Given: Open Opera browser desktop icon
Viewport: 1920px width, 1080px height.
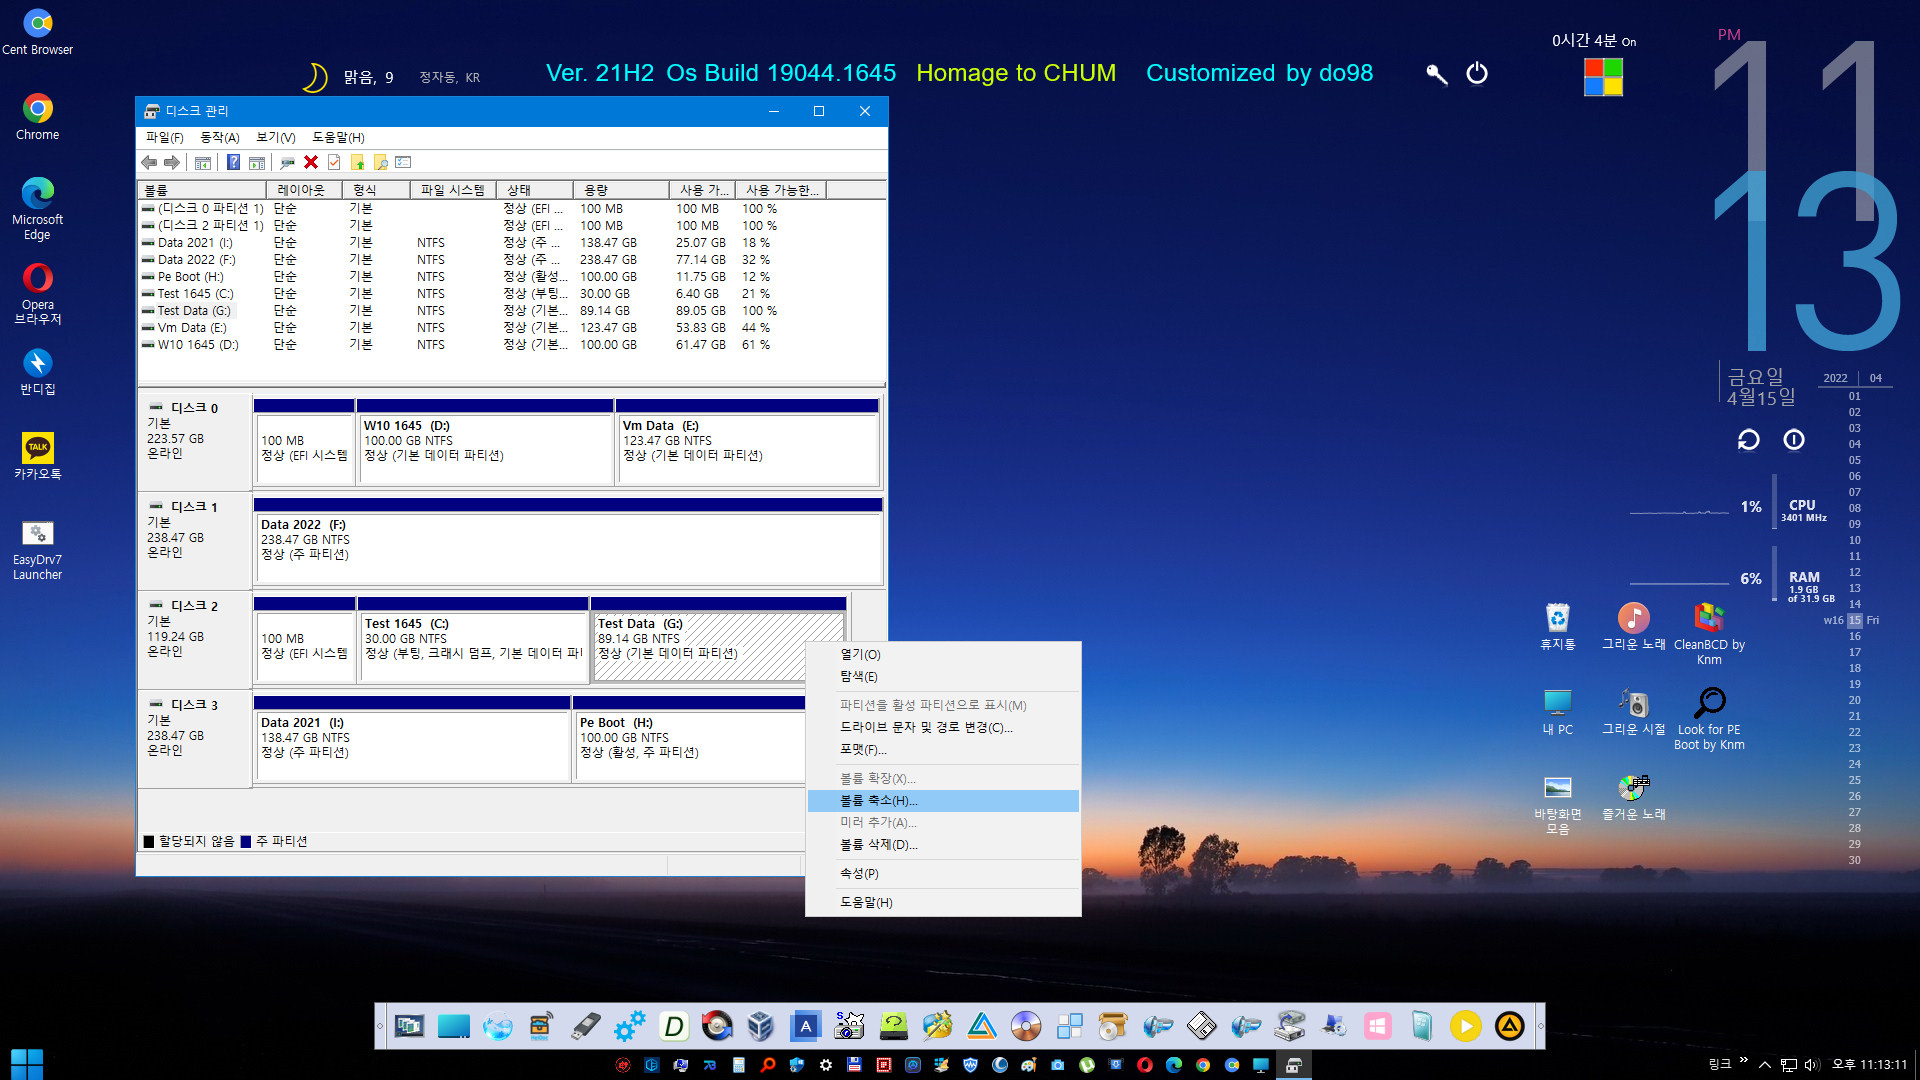Looking at the screenshot, I should [x=38, y=294].
